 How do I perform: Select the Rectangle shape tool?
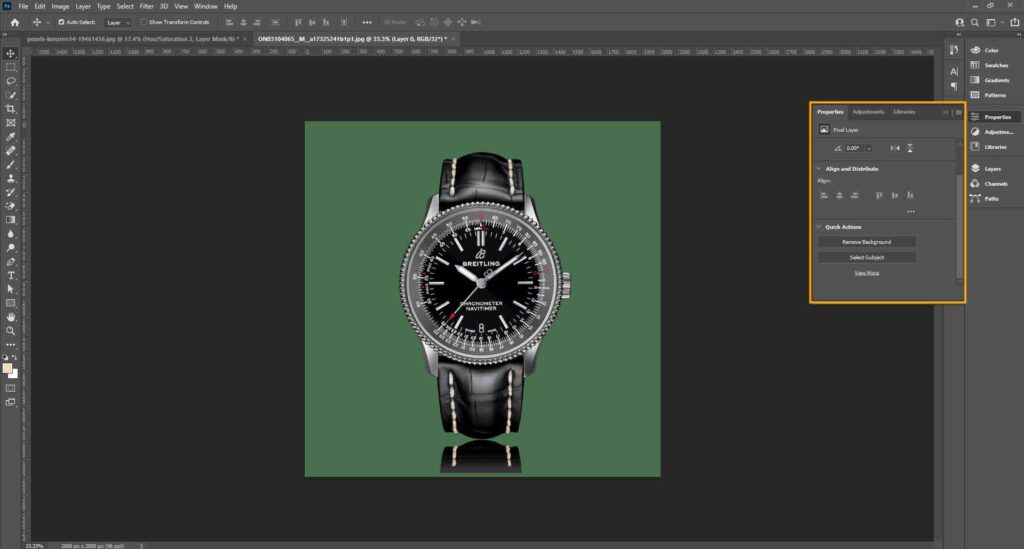[10, 303]
